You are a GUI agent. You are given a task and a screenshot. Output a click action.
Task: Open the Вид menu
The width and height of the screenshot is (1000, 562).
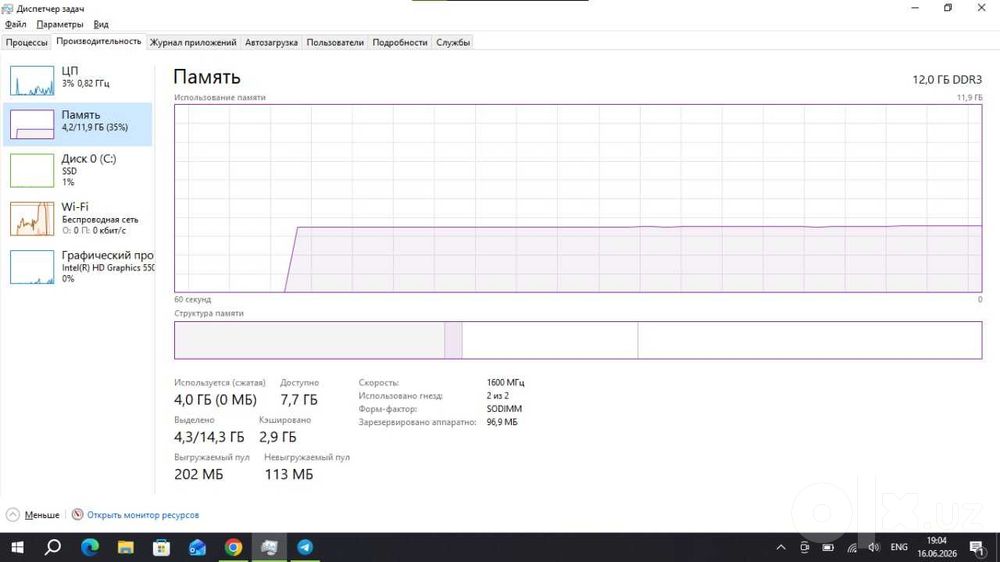pos(101,24)
